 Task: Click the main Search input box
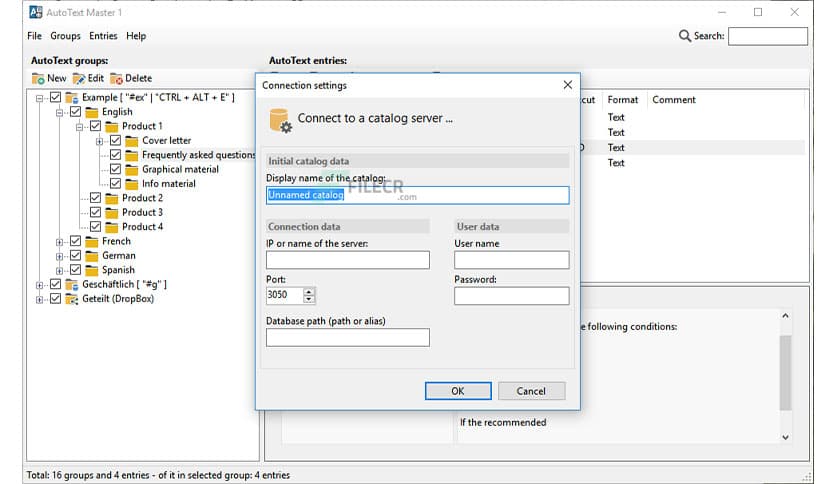pyautogui.click(x=768, y=36)
